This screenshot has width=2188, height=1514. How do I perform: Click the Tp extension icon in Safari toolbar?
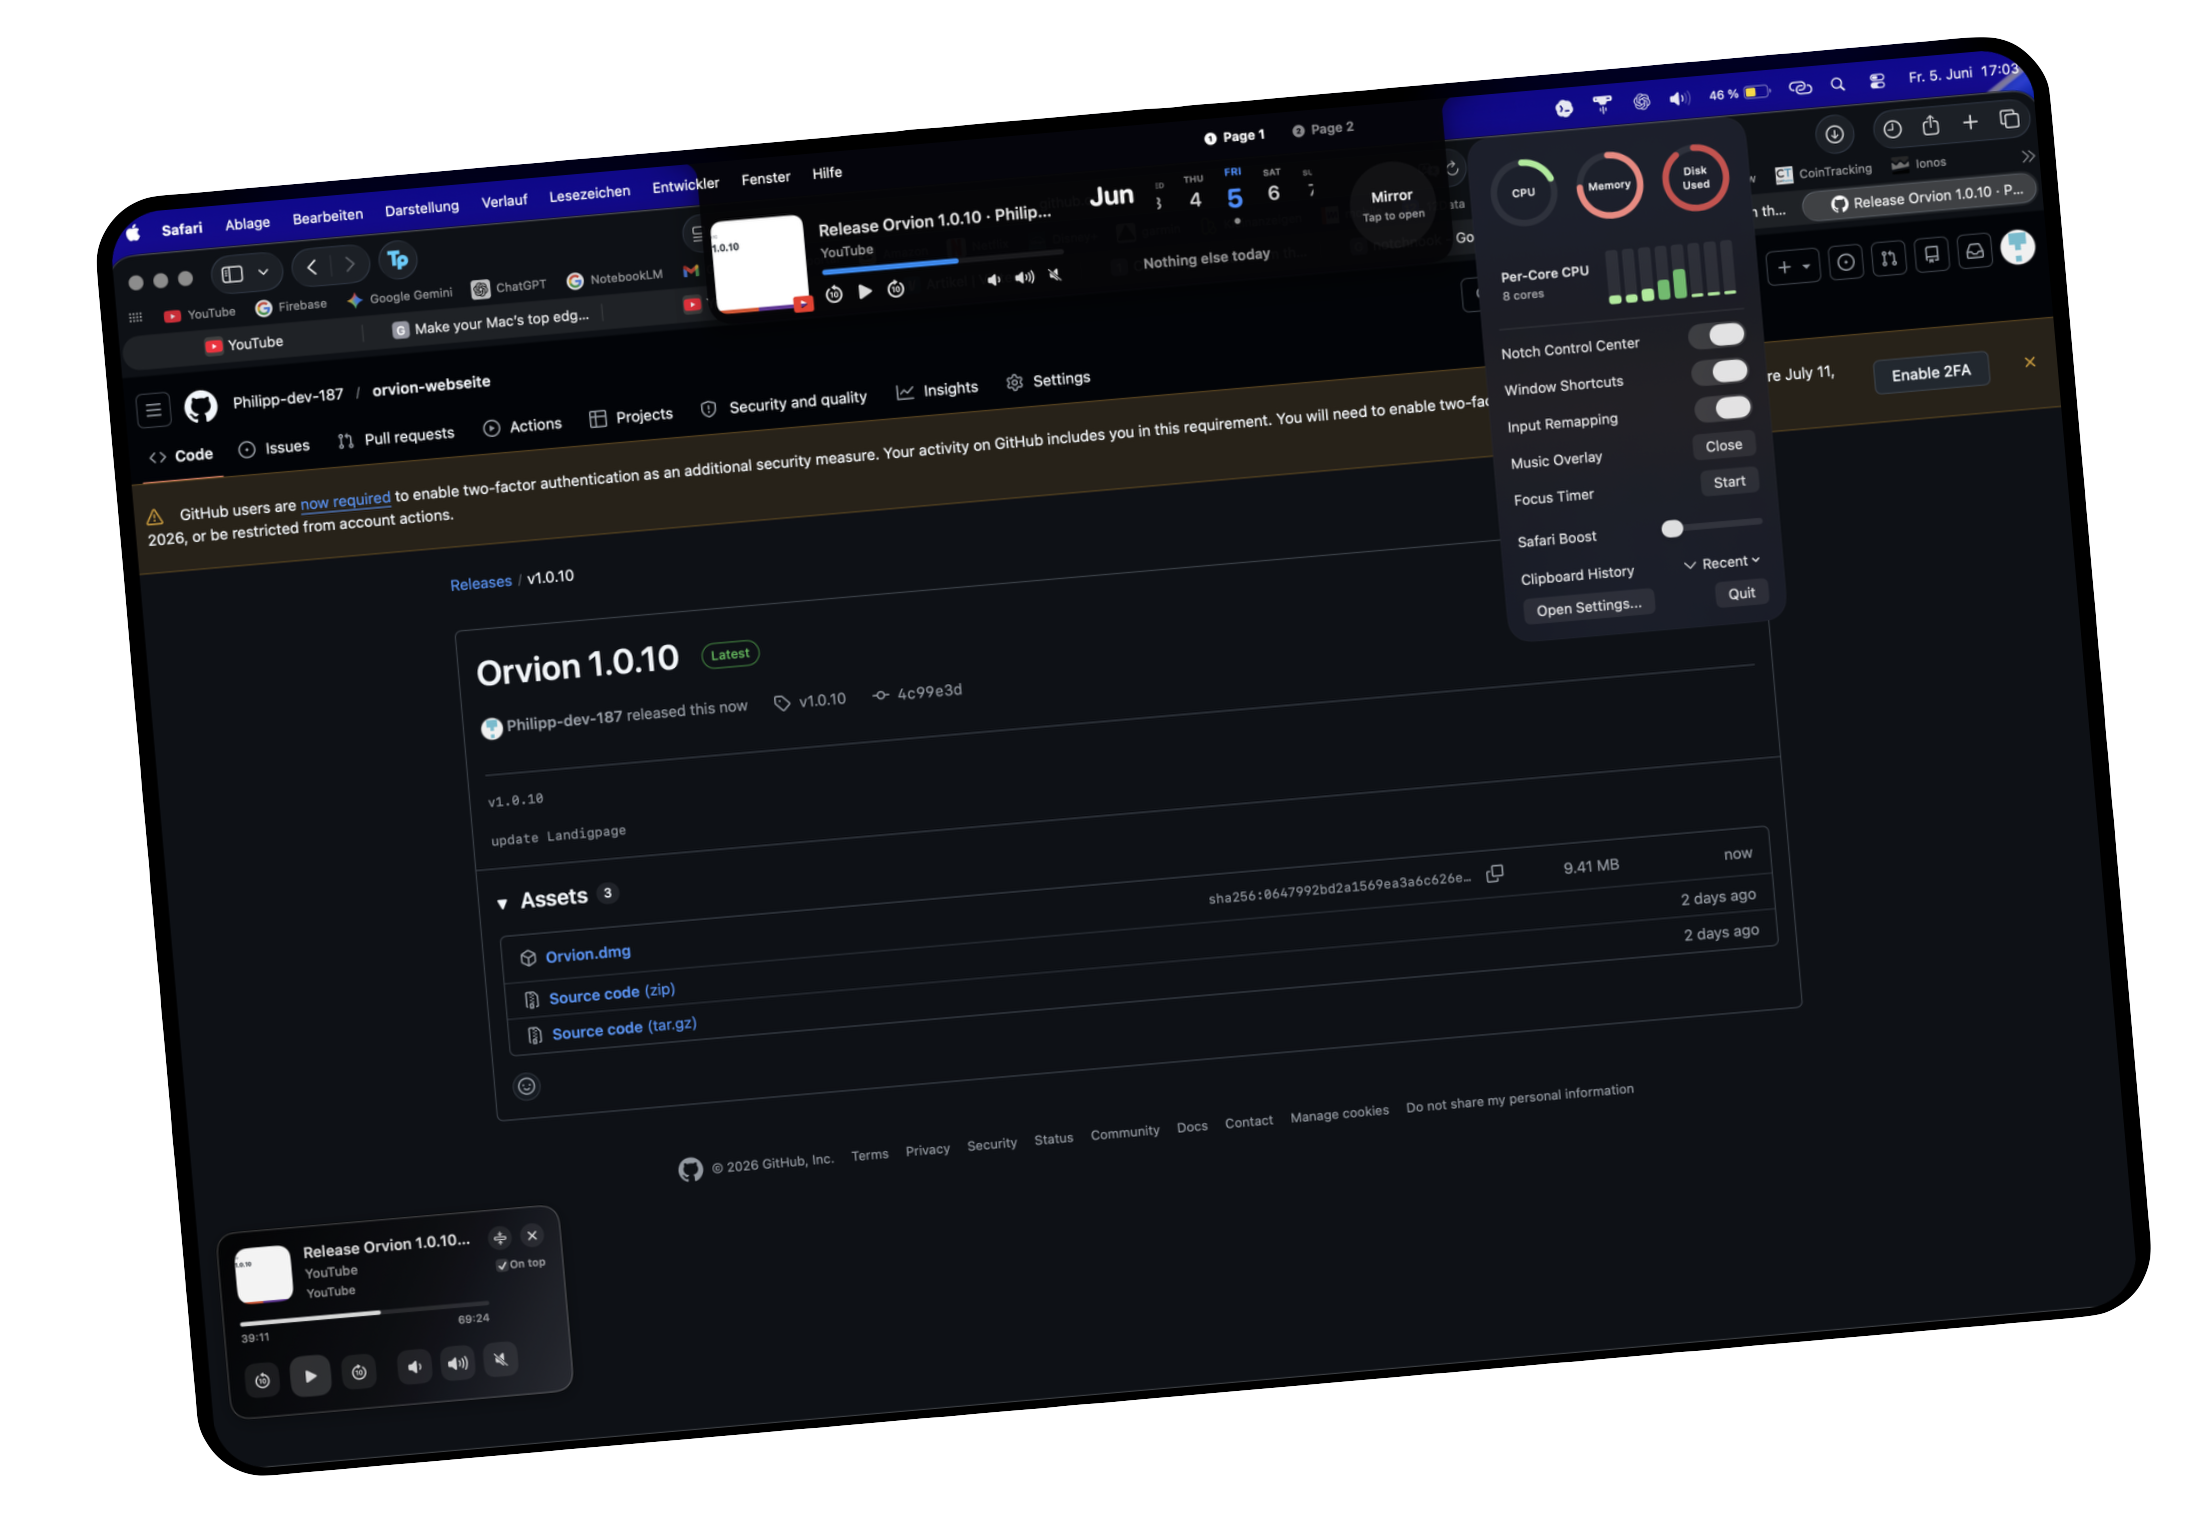[x=397, y=259]
